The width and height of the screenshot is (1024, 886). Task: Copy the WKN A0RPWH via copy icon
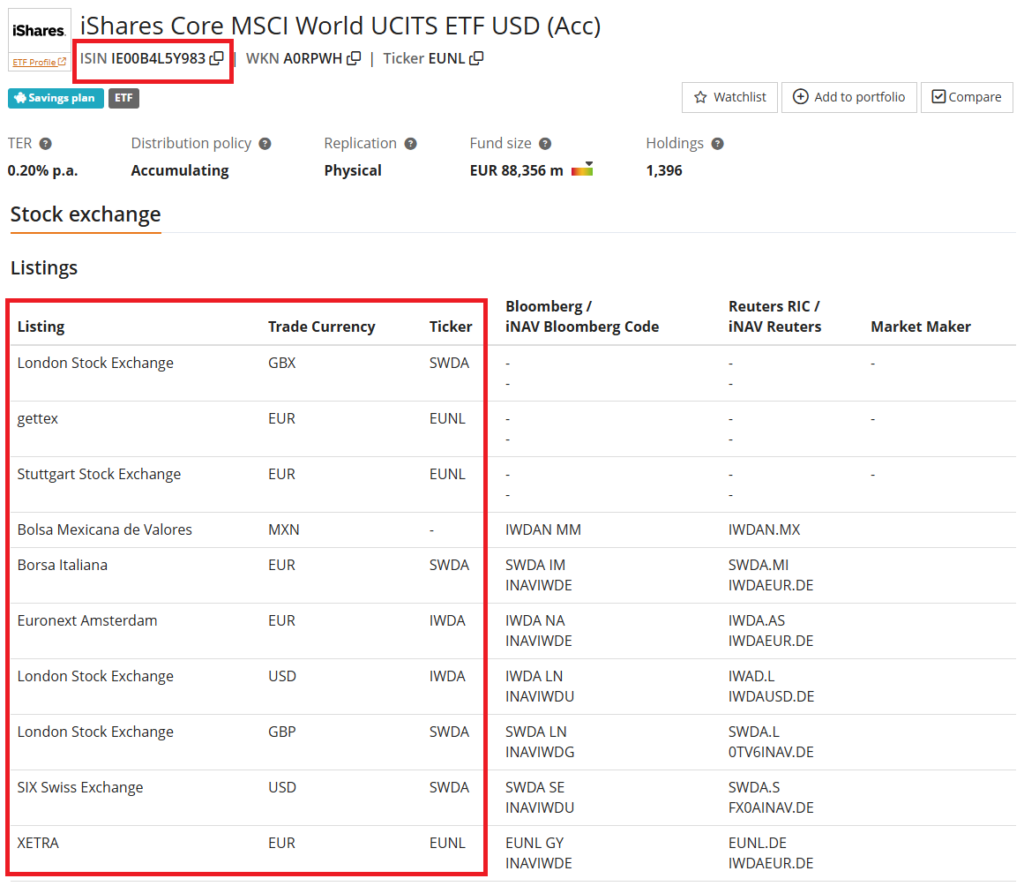pyautogui.click(x=353, y=59)
